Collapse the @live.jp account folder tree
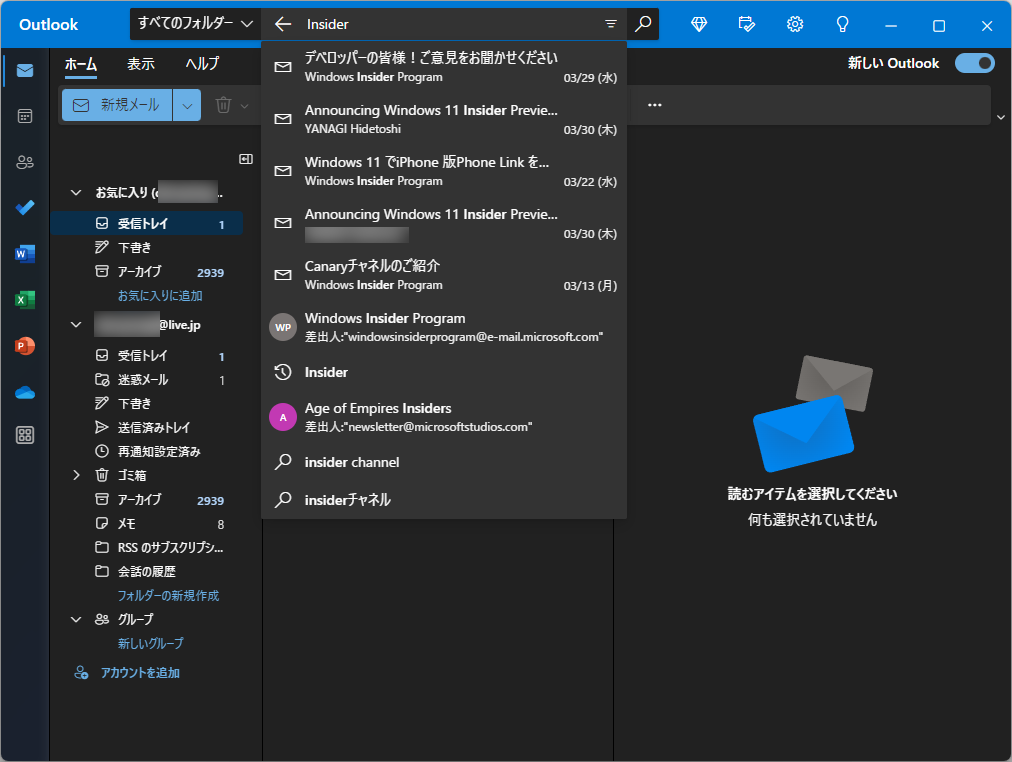1012x762 pixels. [76, 324]
